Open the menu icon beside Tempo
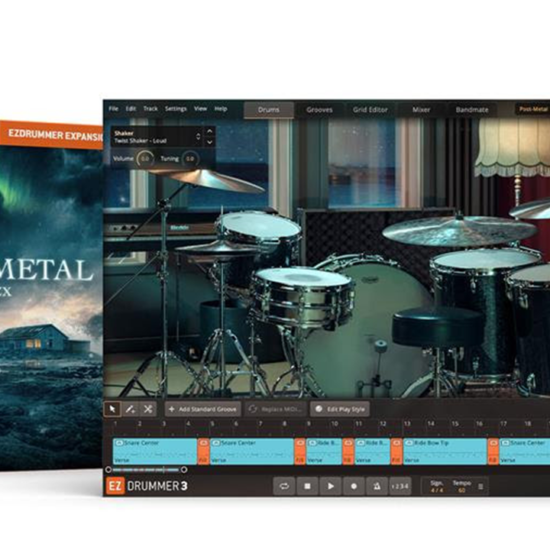 pos(481,487)
